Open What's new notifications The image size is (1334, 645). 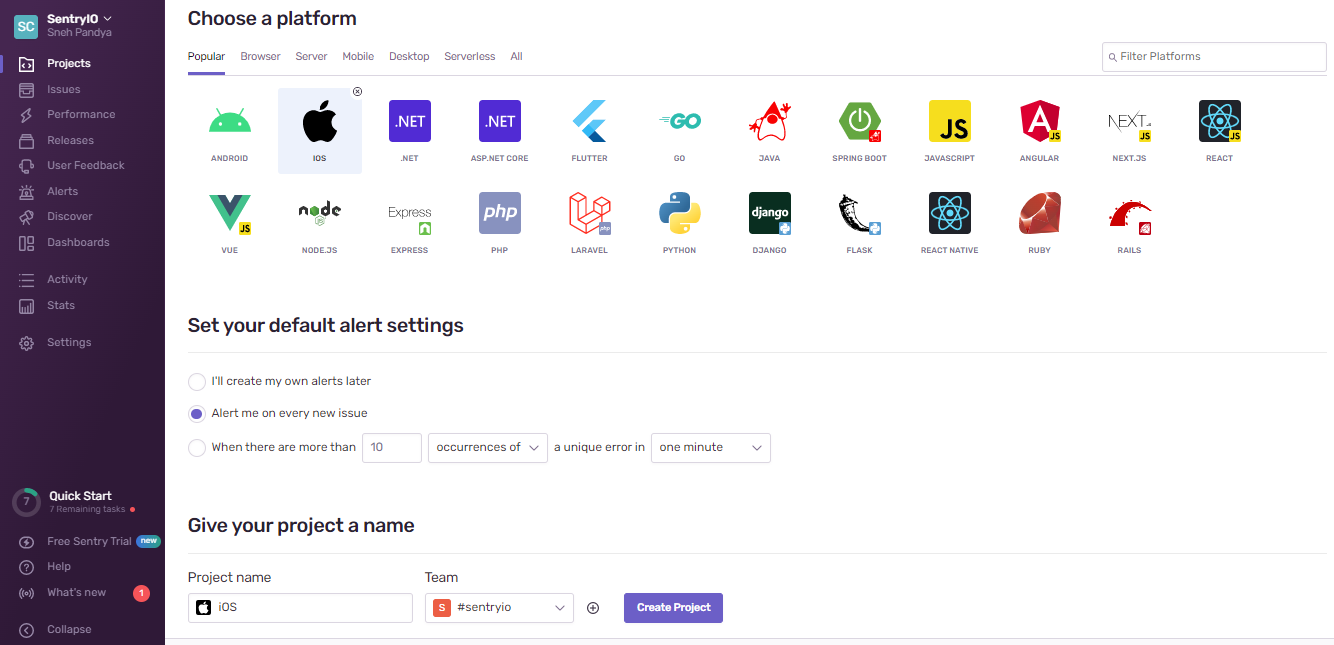pyautogui.click(x=76, y=593)
